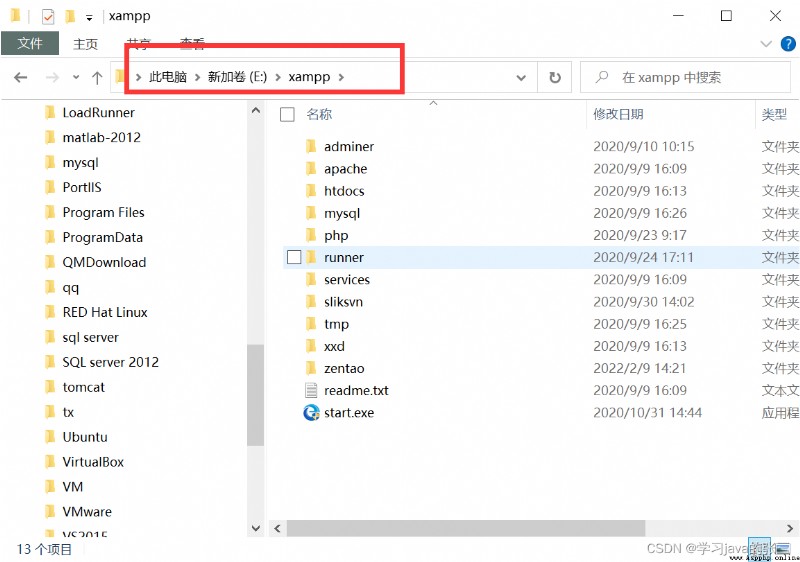Click 新加卷 (E:) in the address path
Screen dimensions: 800x562
(x=237, y=77)
